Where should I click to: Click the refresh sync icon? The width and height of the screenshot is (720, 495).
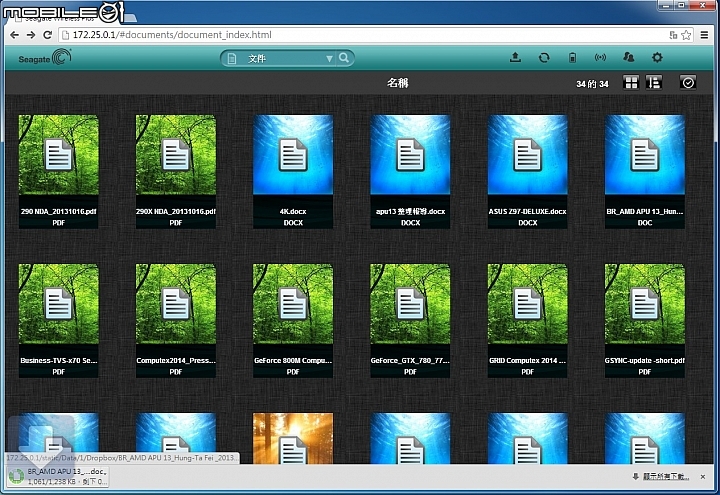544,57
